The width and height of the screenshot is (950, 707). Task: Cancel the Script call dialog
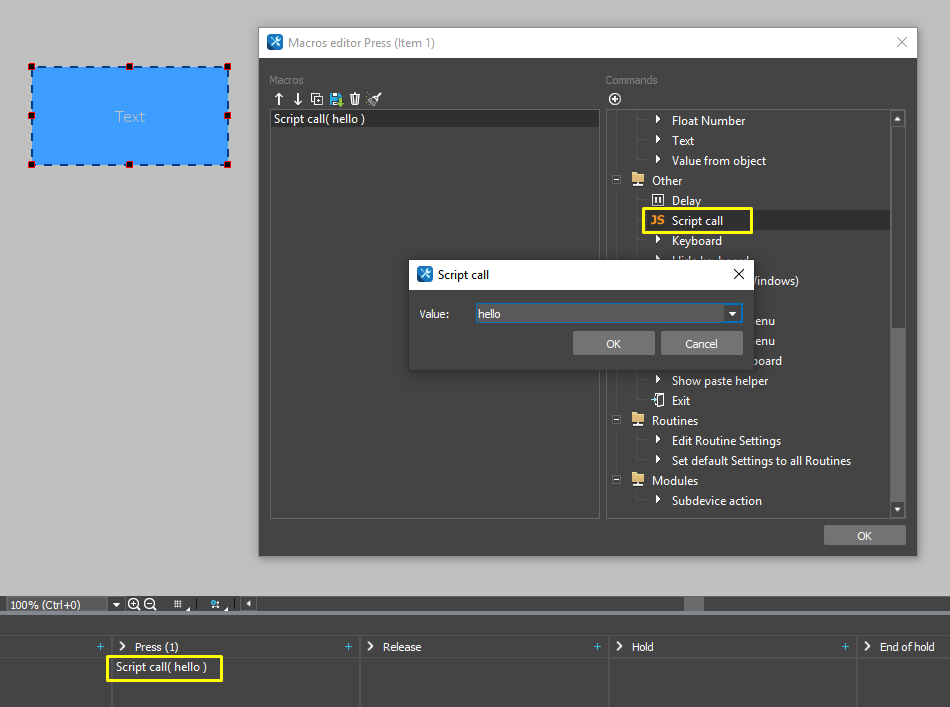point(701,342)
